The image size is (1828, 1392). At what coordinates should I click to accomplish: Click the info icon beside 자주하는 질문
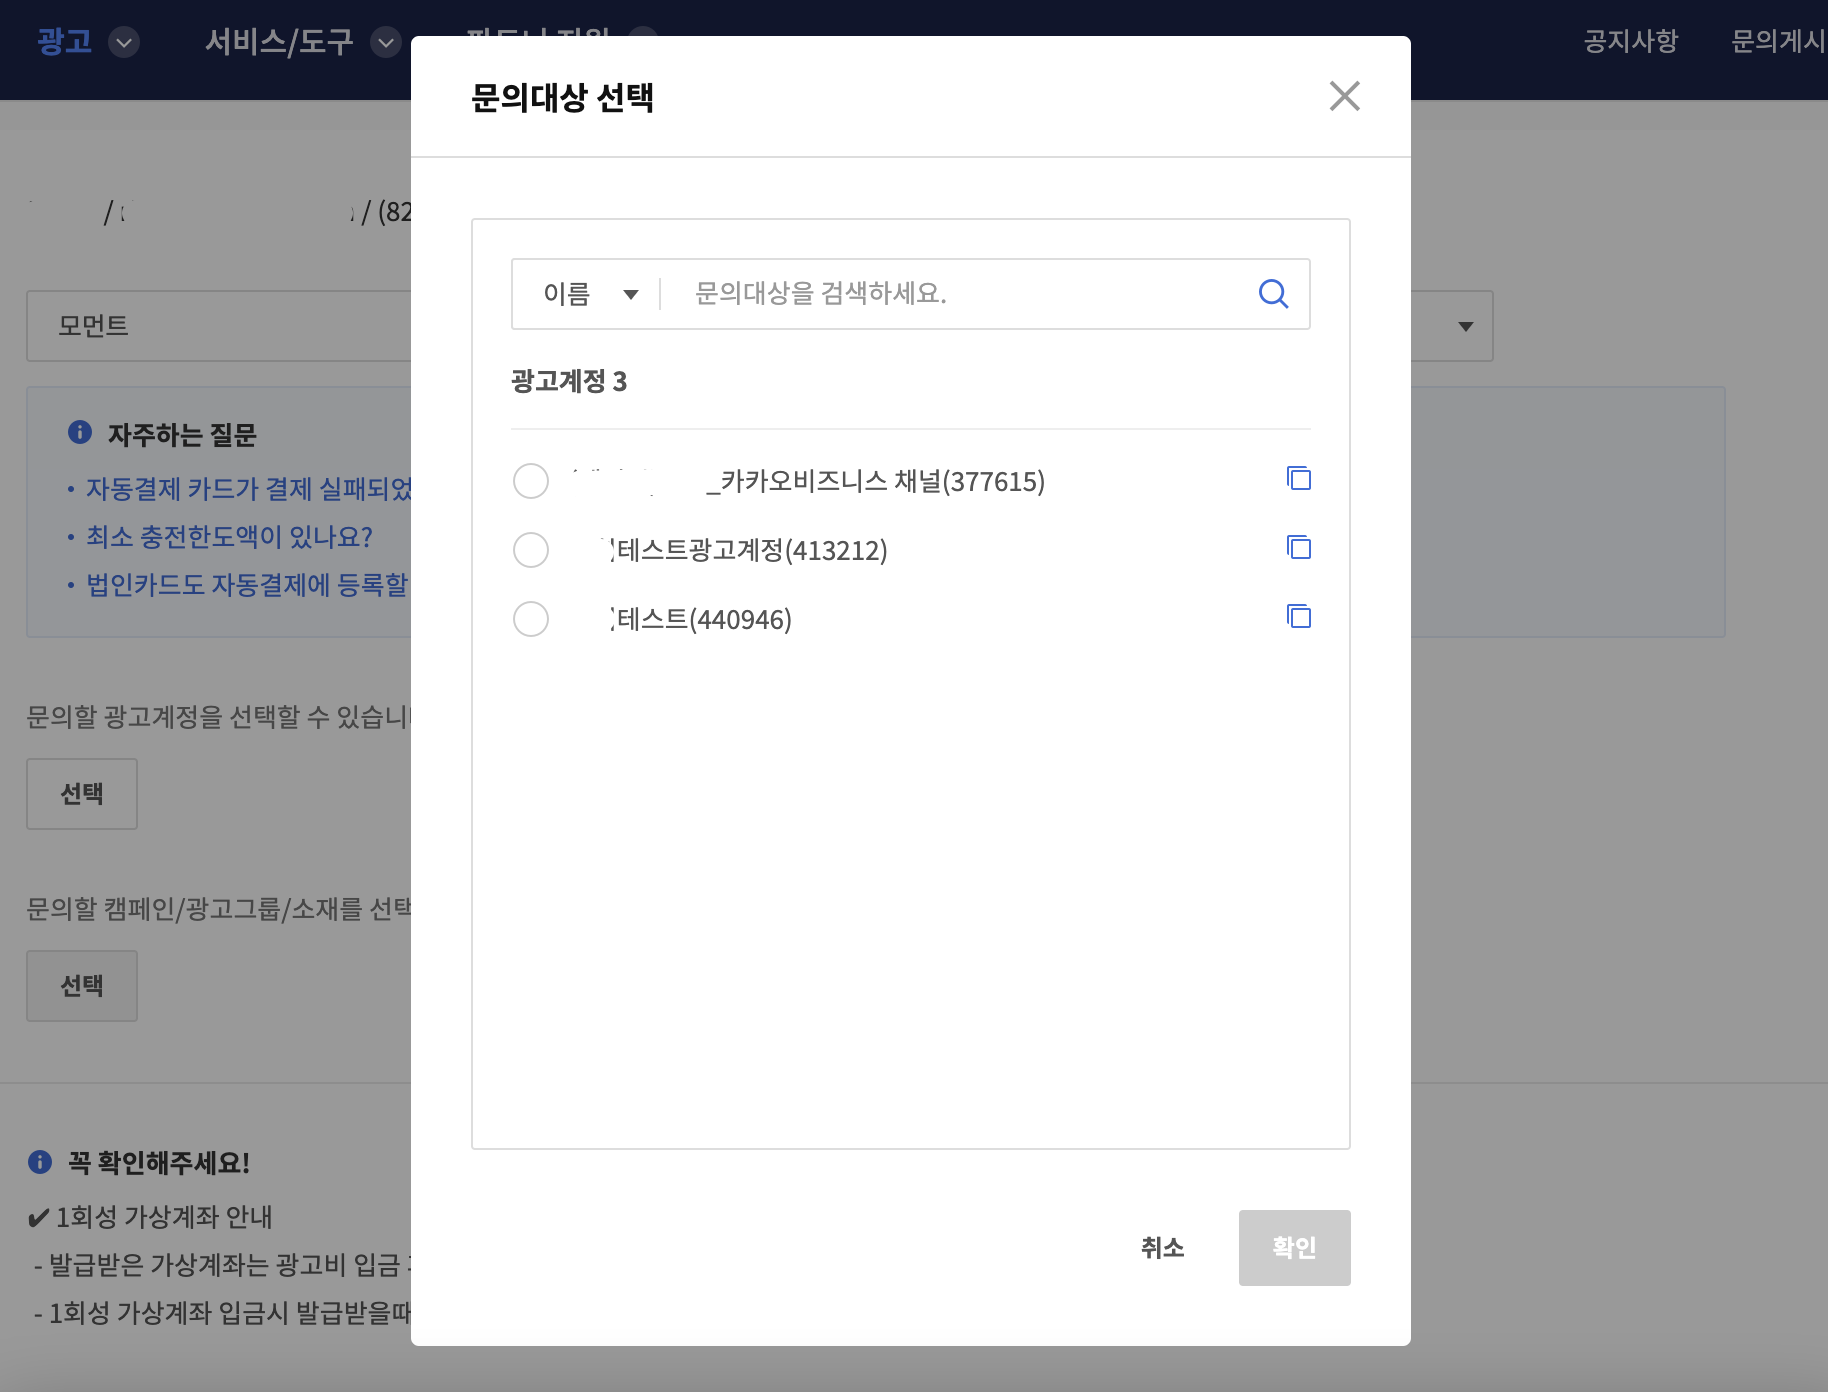coord(80,432)
